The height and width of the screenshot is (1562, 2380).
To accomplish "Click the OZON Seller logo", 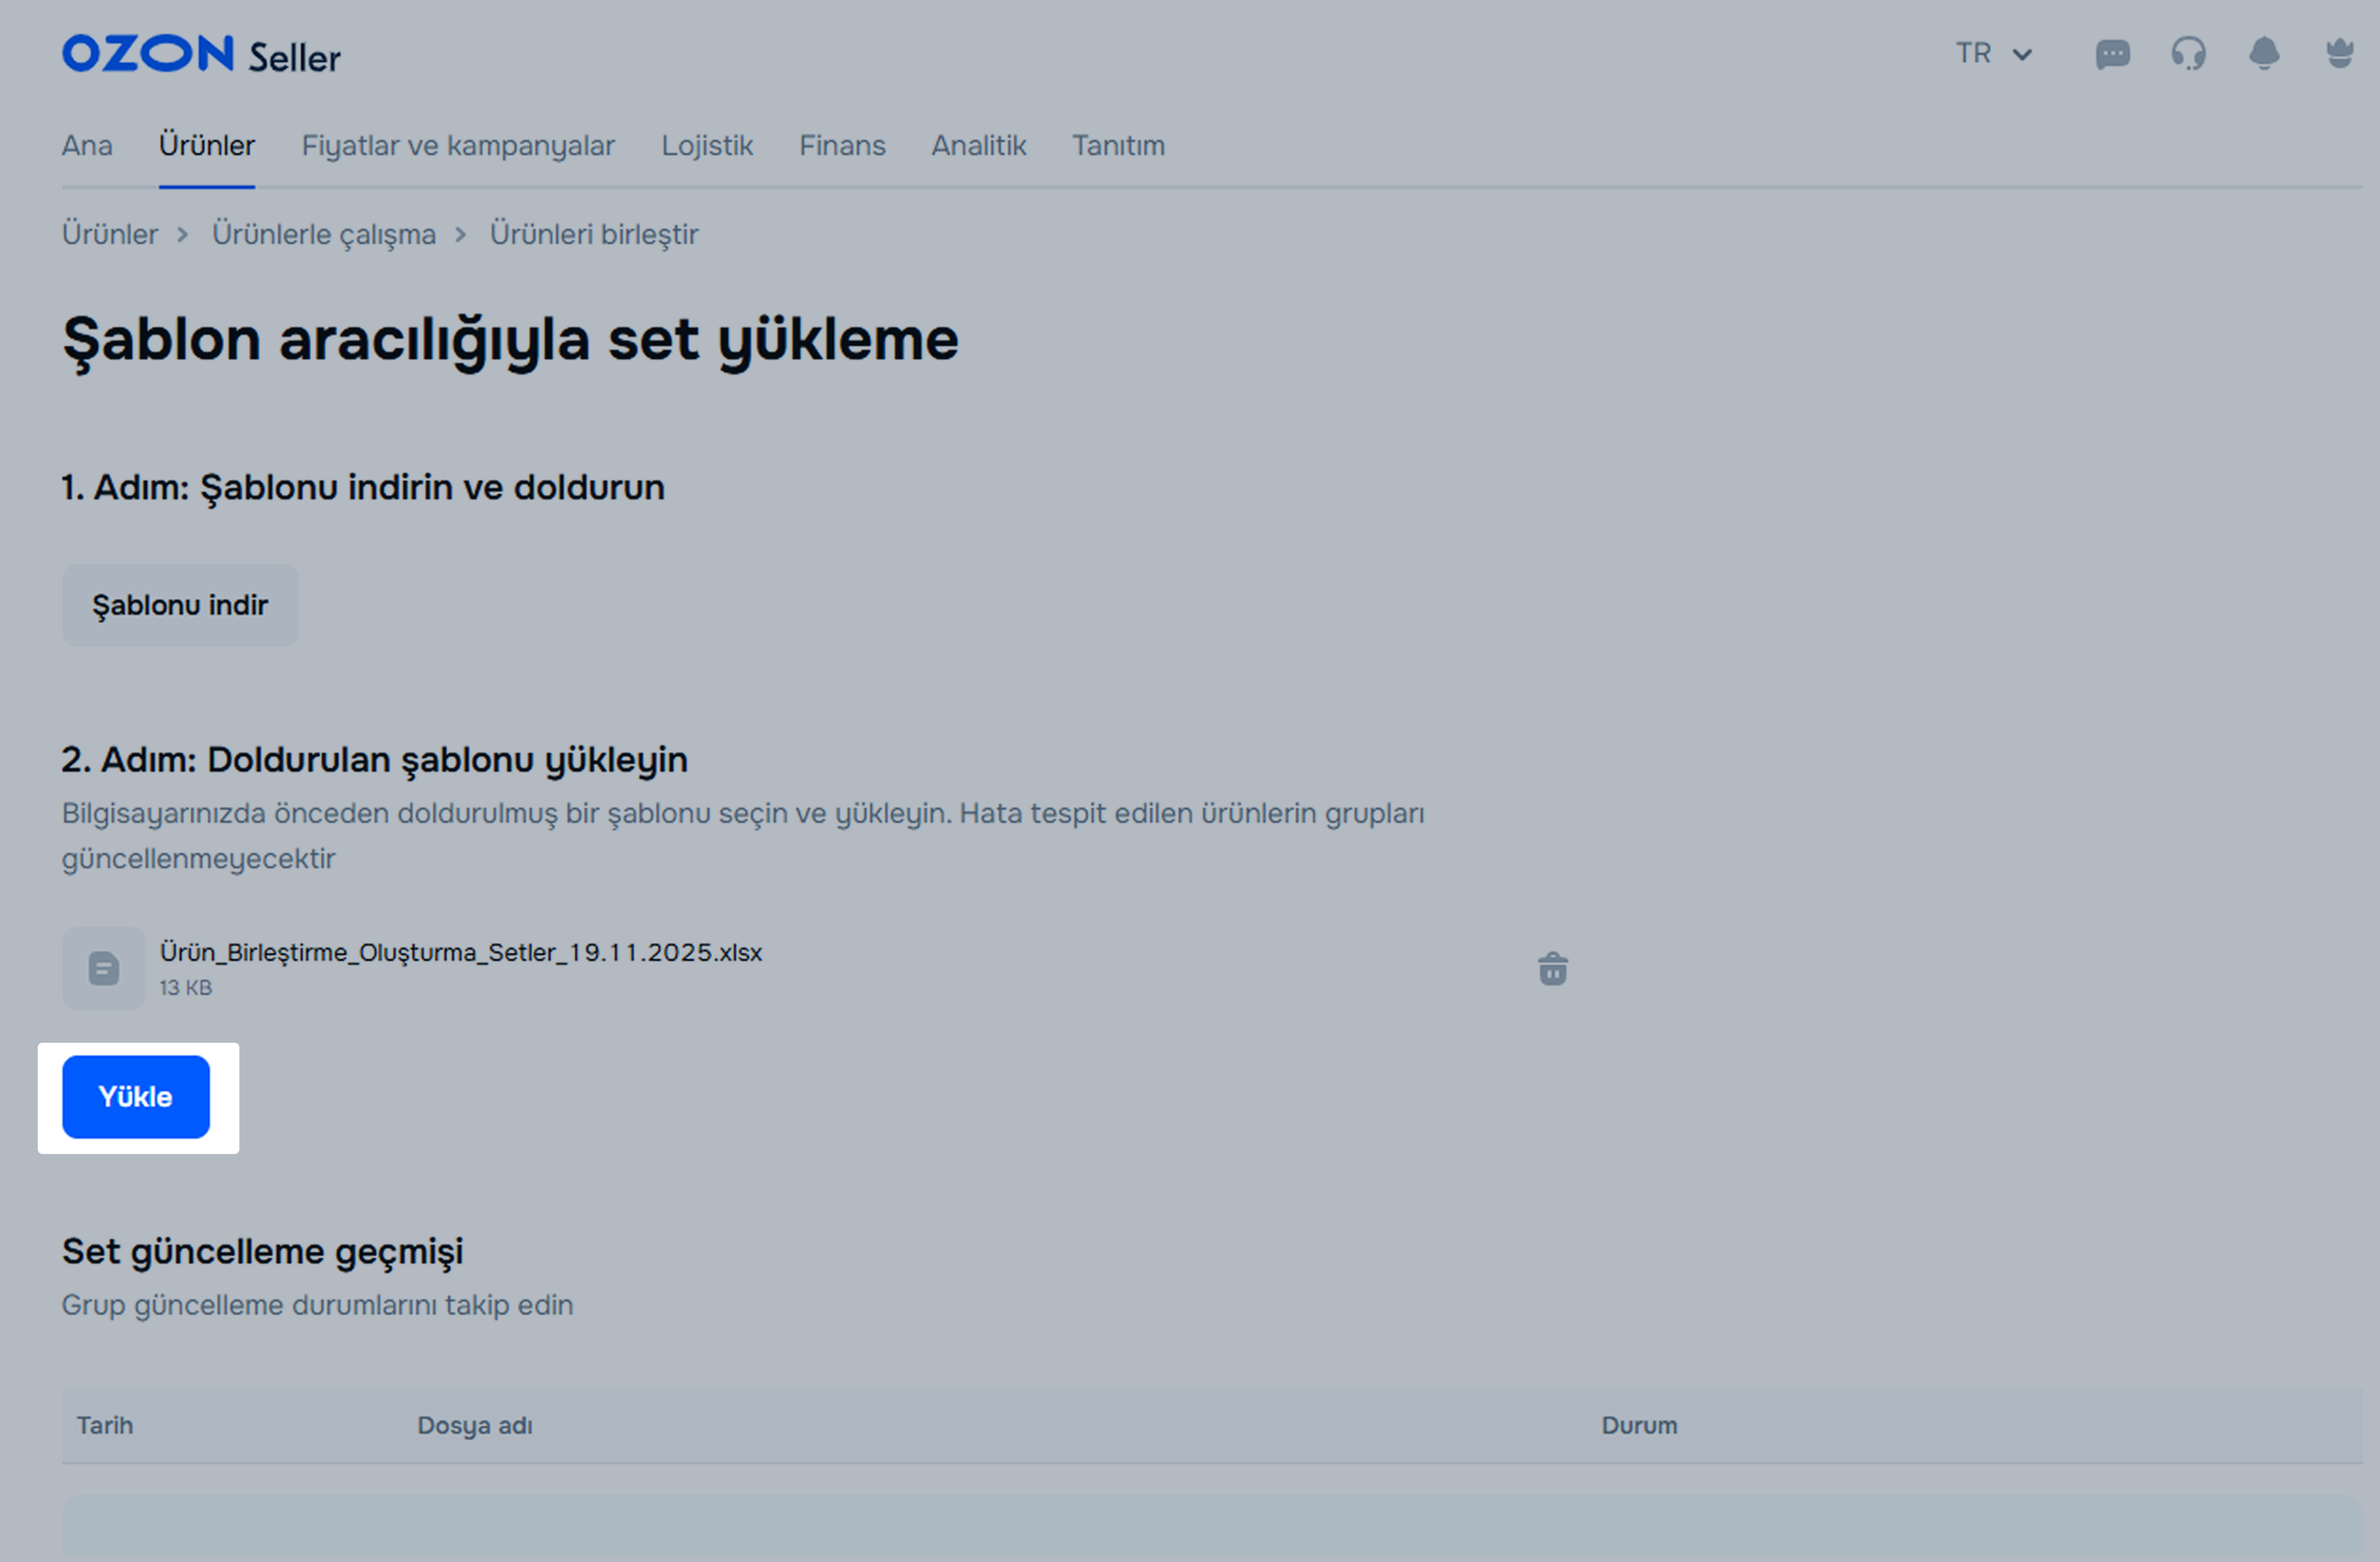I will 201,55.
